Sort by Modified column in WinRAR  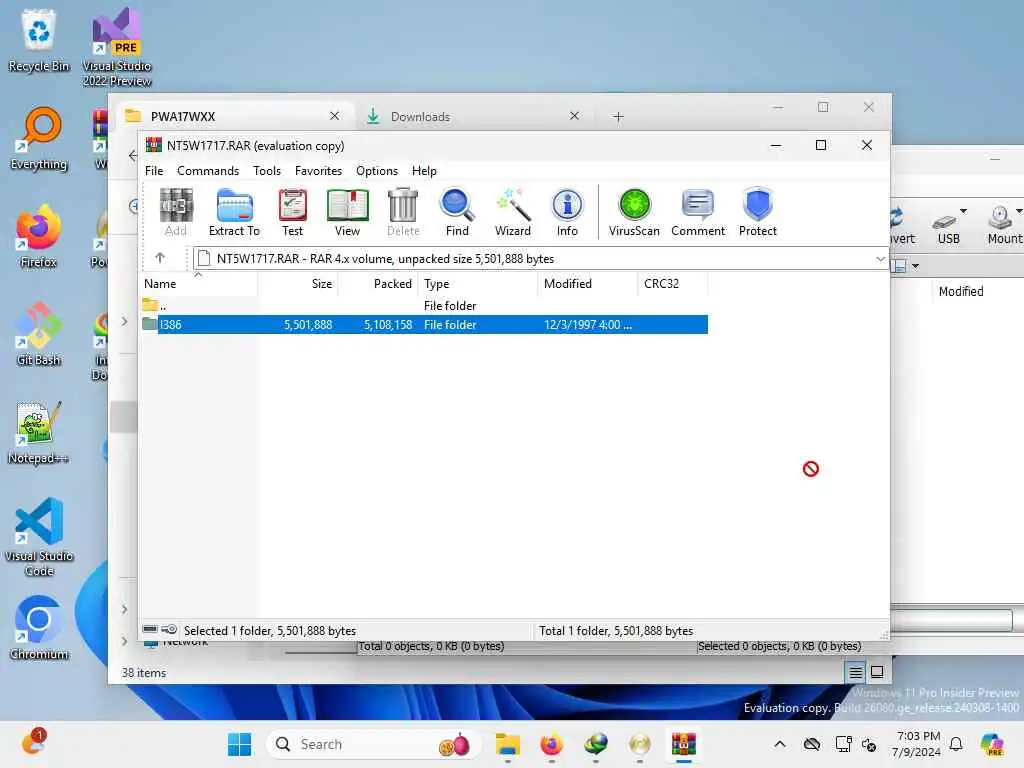587,283
